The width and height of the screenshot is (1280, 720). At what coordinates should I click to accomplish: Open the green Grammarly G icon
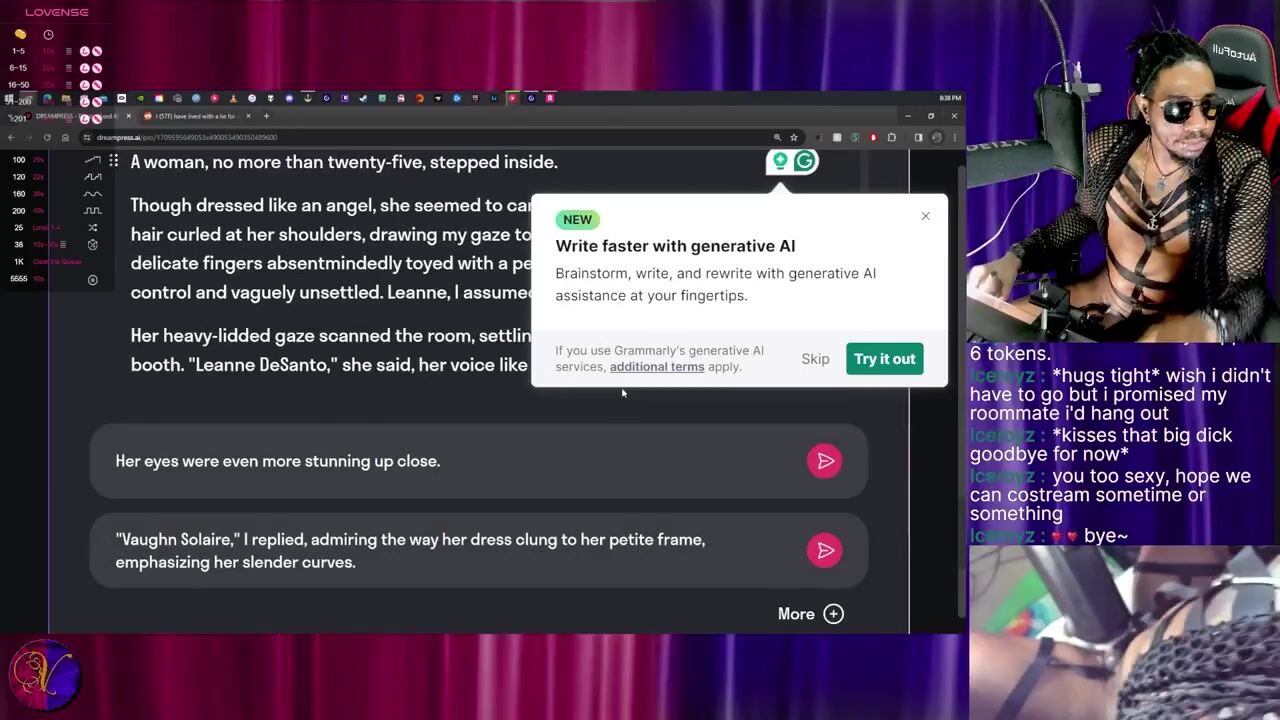click(805, 161)
